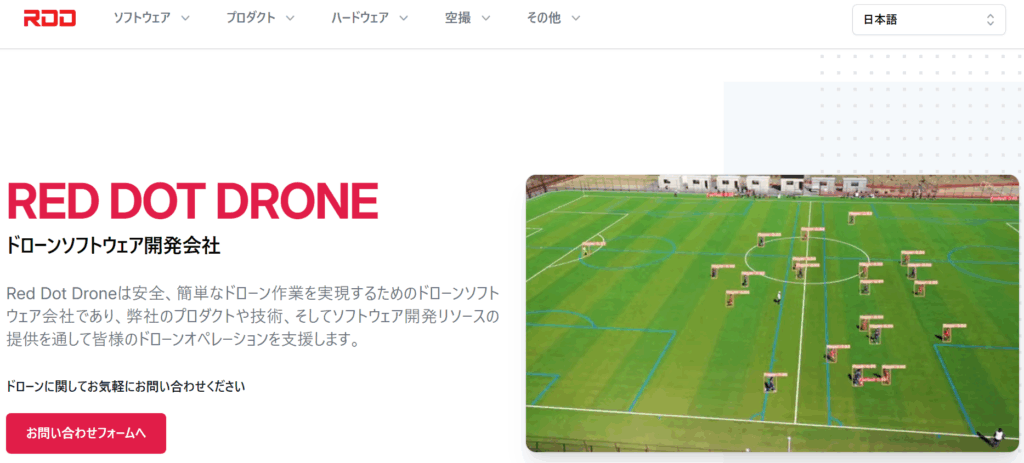Screen dimensions: 1024x463
Task: Click the RDD logo in the header
Action: click(x=50, y=18)
